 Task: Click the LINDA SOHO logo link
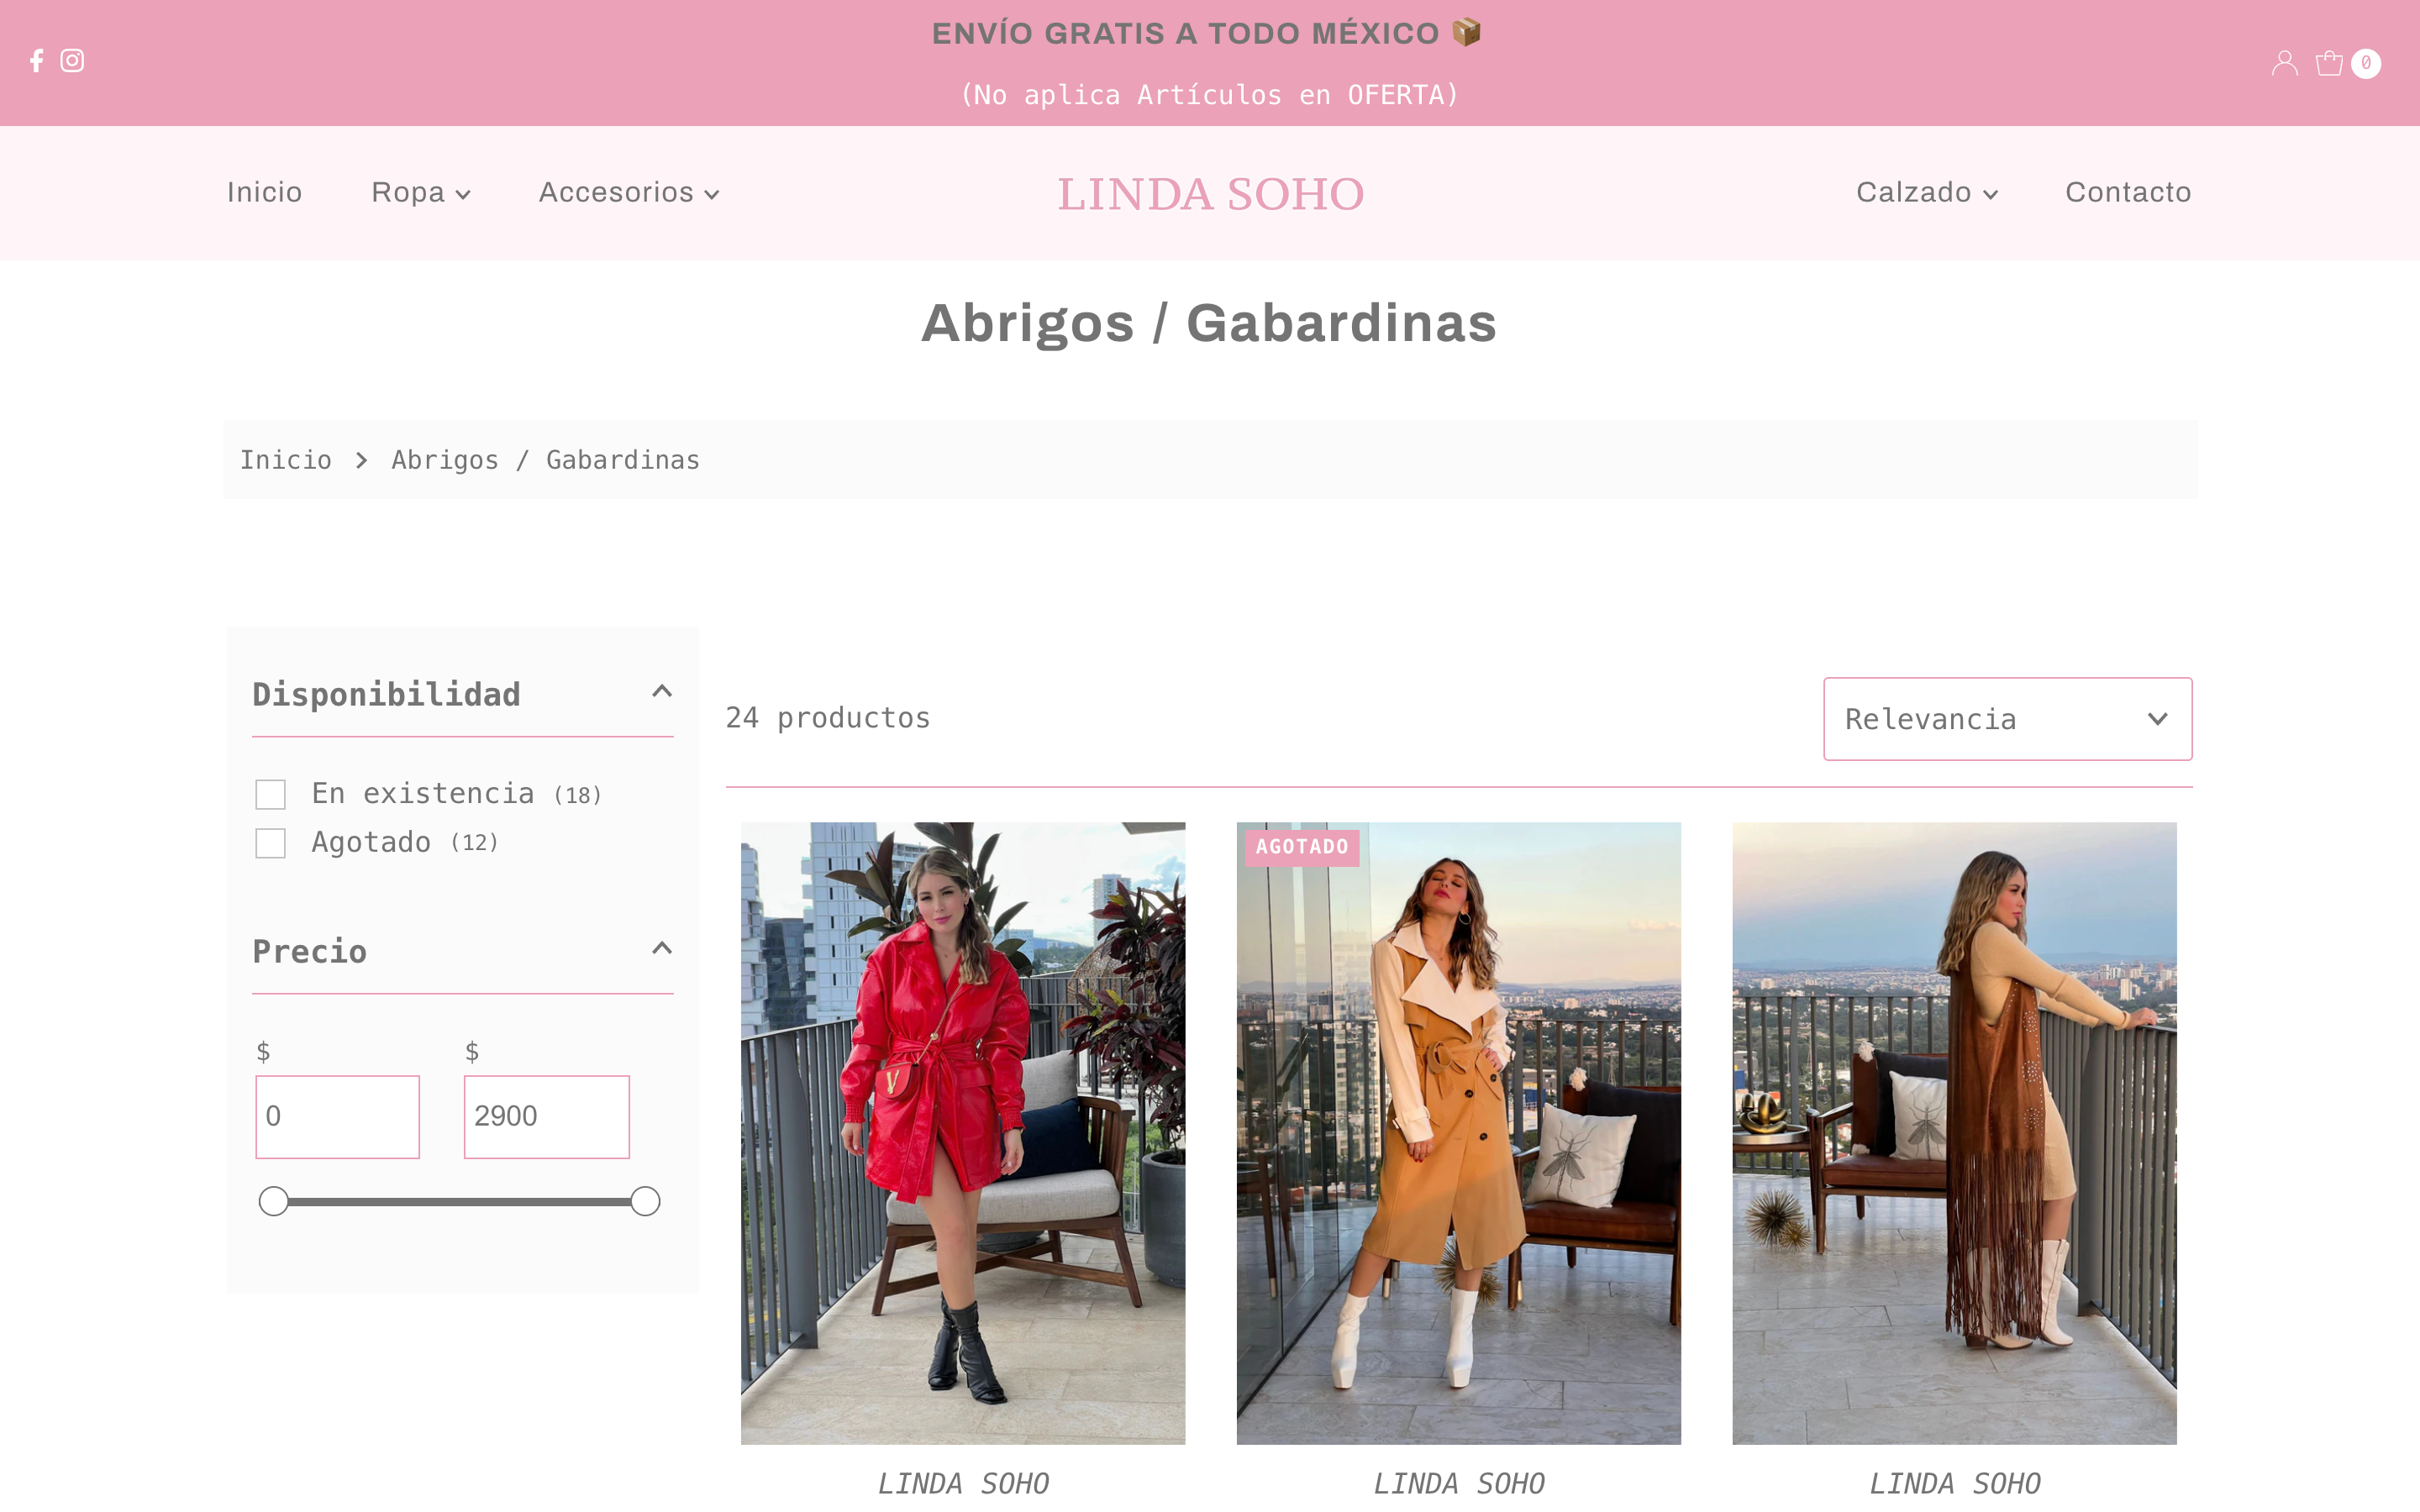click(x=1210, y=194)
